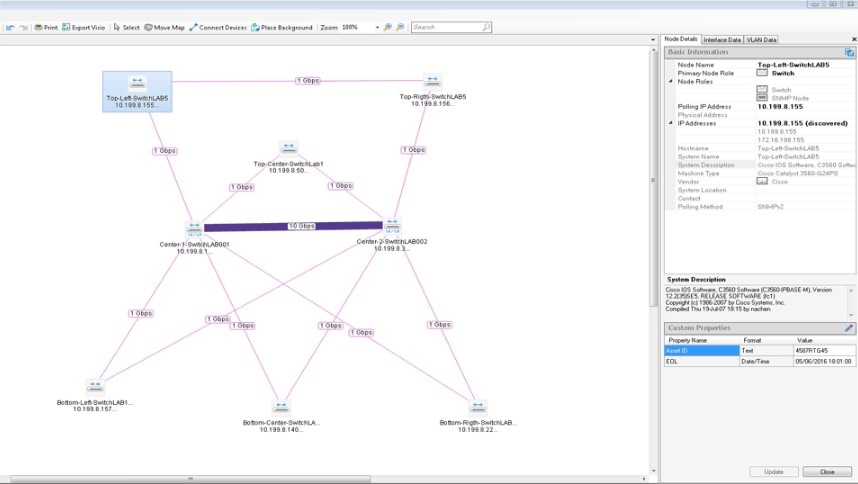Screen dimensions: 858x484
Task: Click the 1 Gbps label between top switches
Action: [x=308, y=80]
